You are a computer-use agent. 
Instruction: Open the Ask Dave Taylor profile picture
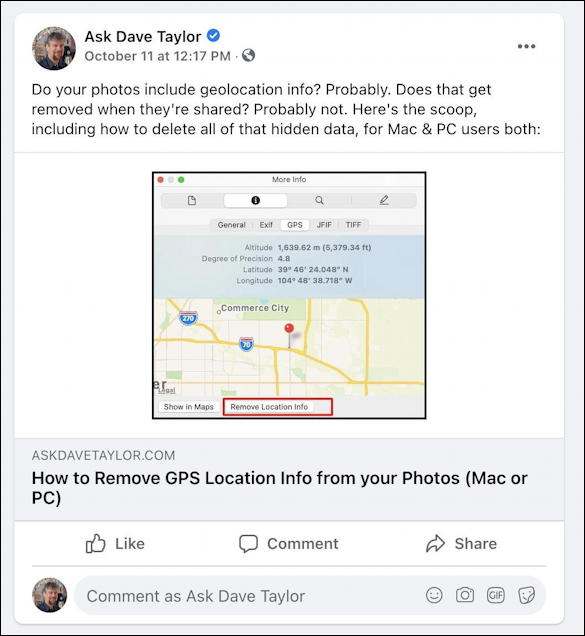(x=54, y=48)
